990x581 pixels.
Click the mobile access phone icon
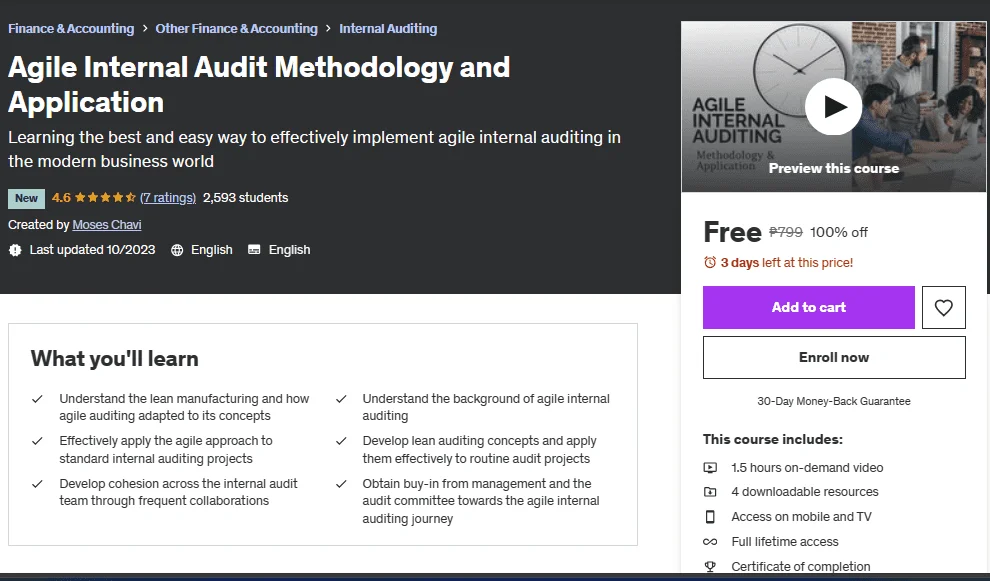(710, 517)
